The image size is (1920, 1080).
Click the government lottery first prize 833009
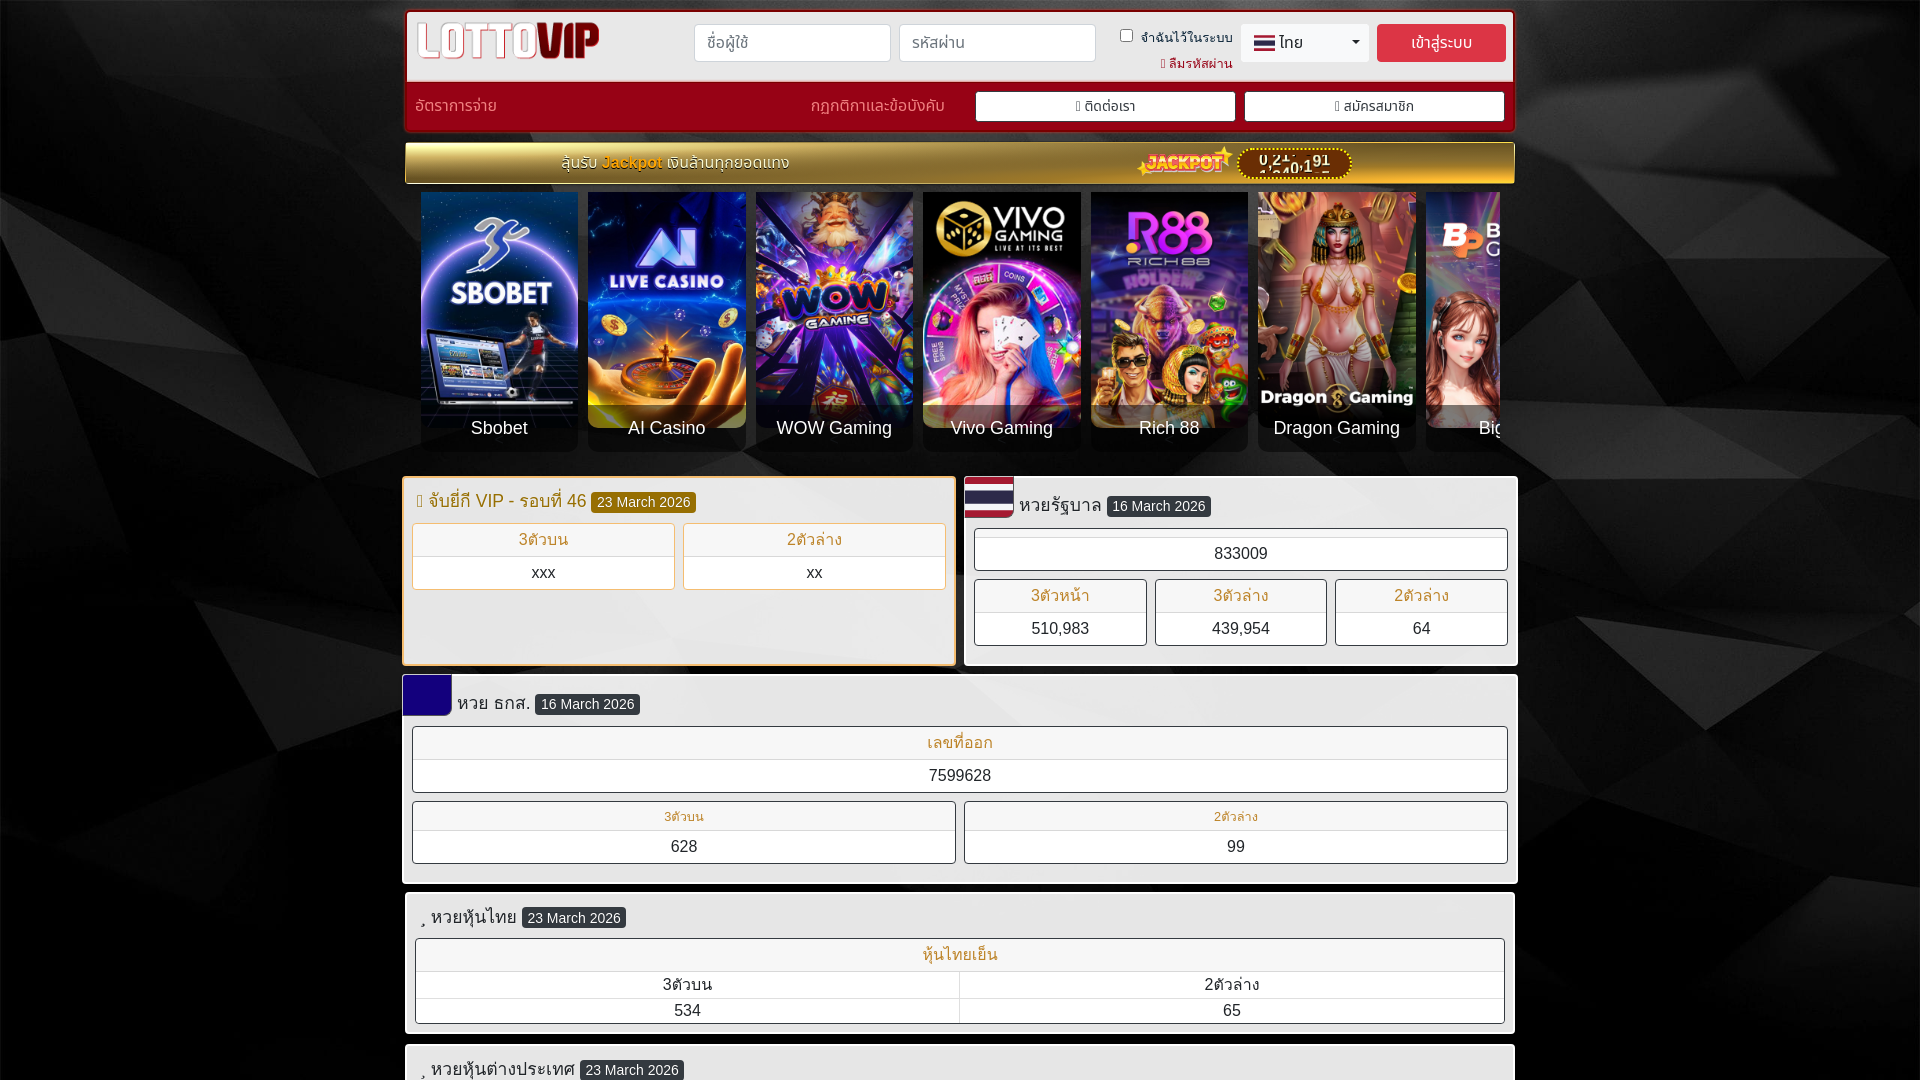coord(1240,554)
